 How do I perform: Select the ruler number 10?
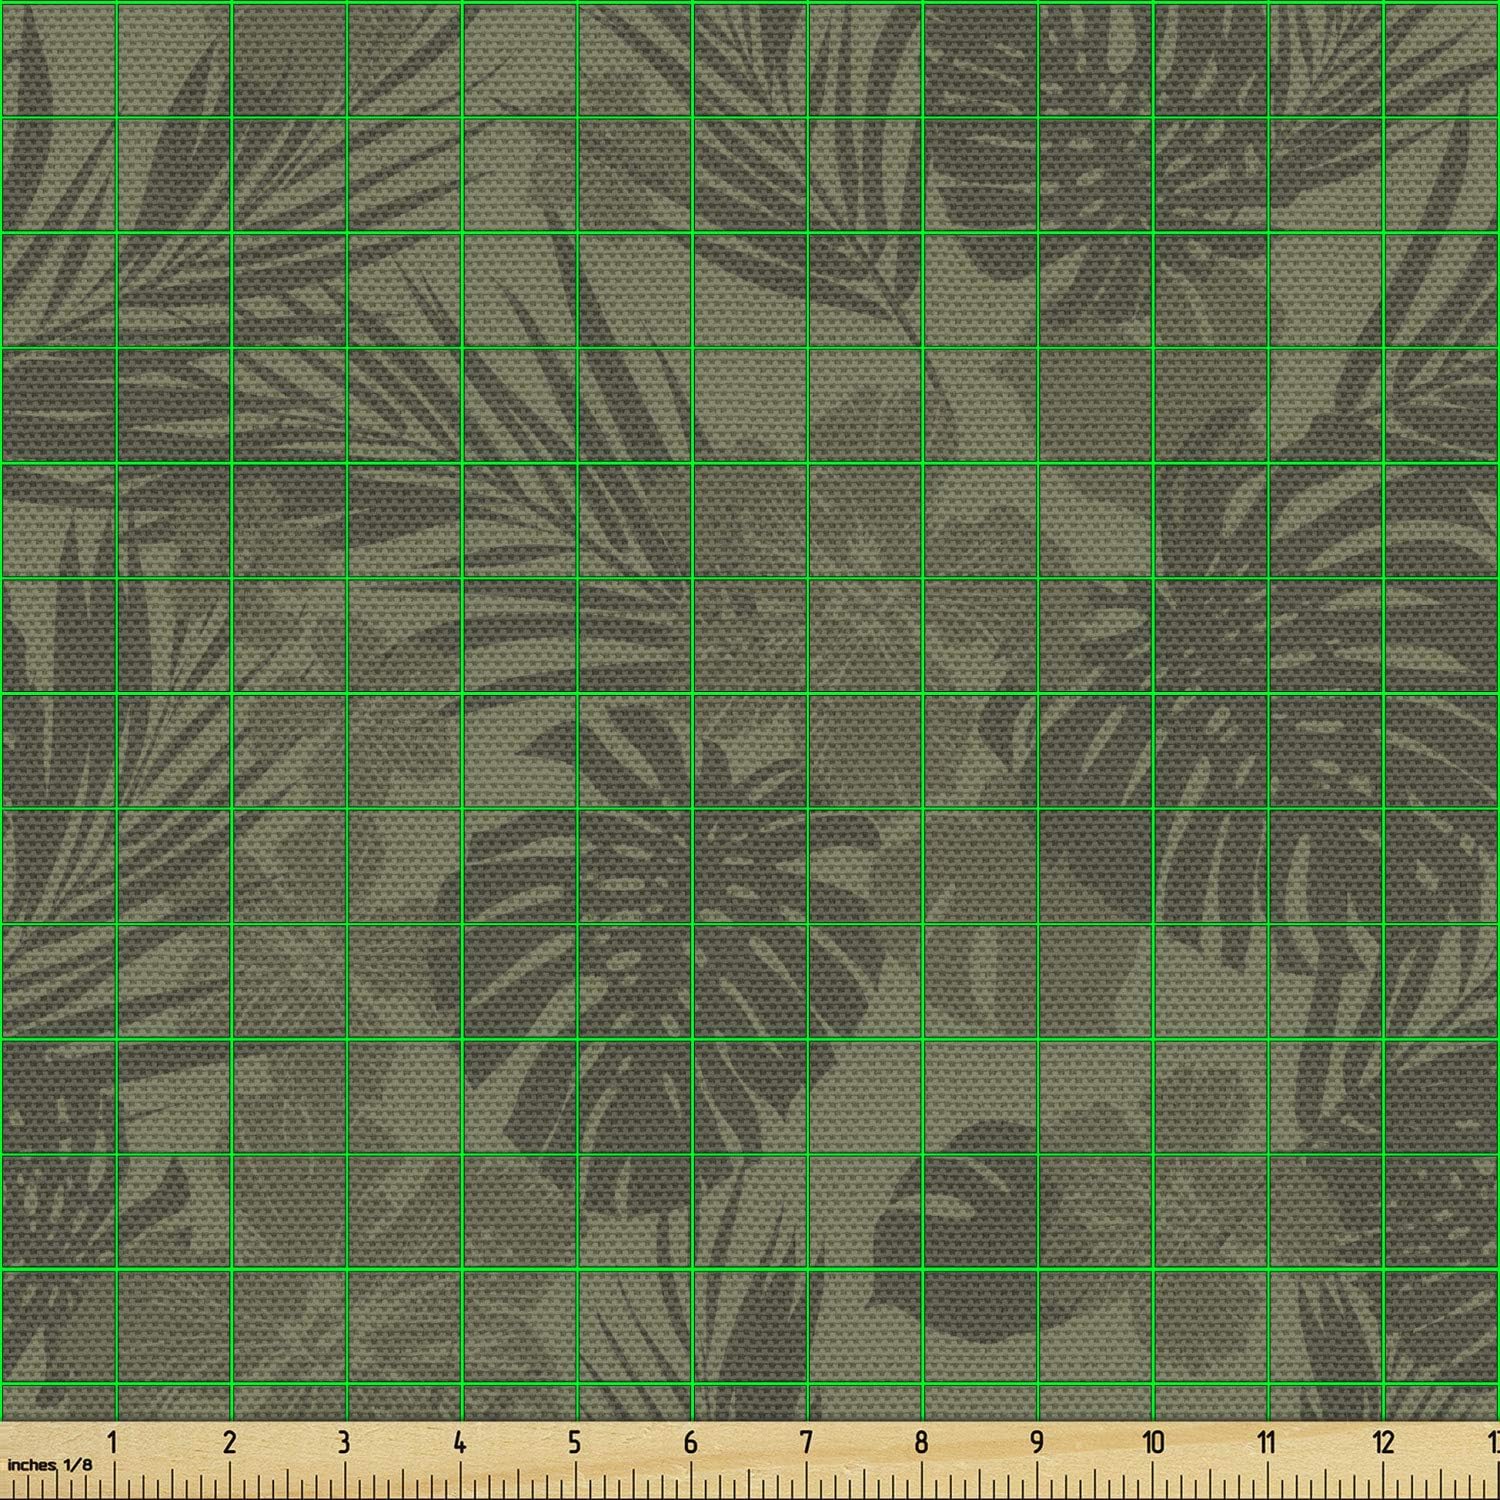pos(1153,1442)
